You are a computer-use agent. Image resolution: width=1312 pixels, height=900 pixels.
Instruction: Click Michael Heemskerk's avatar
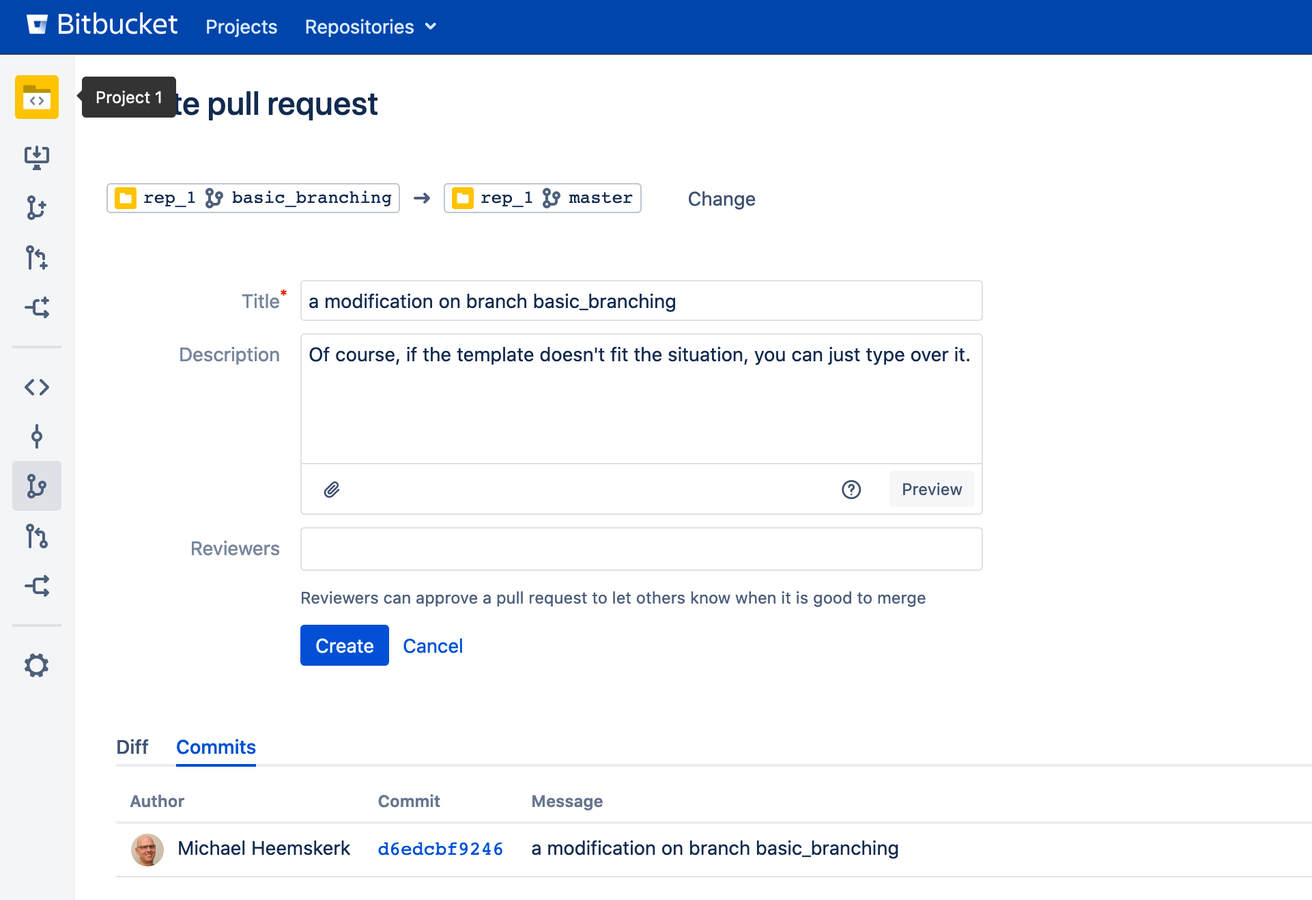pos(148,850)
